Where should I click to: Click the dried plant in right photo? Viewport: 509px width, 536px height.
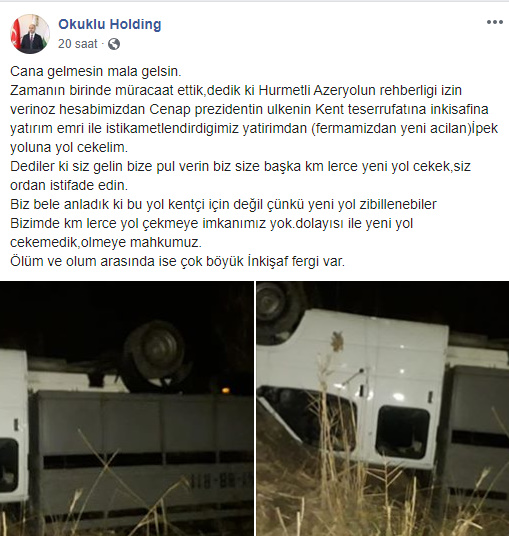click(x=337, y=341)
